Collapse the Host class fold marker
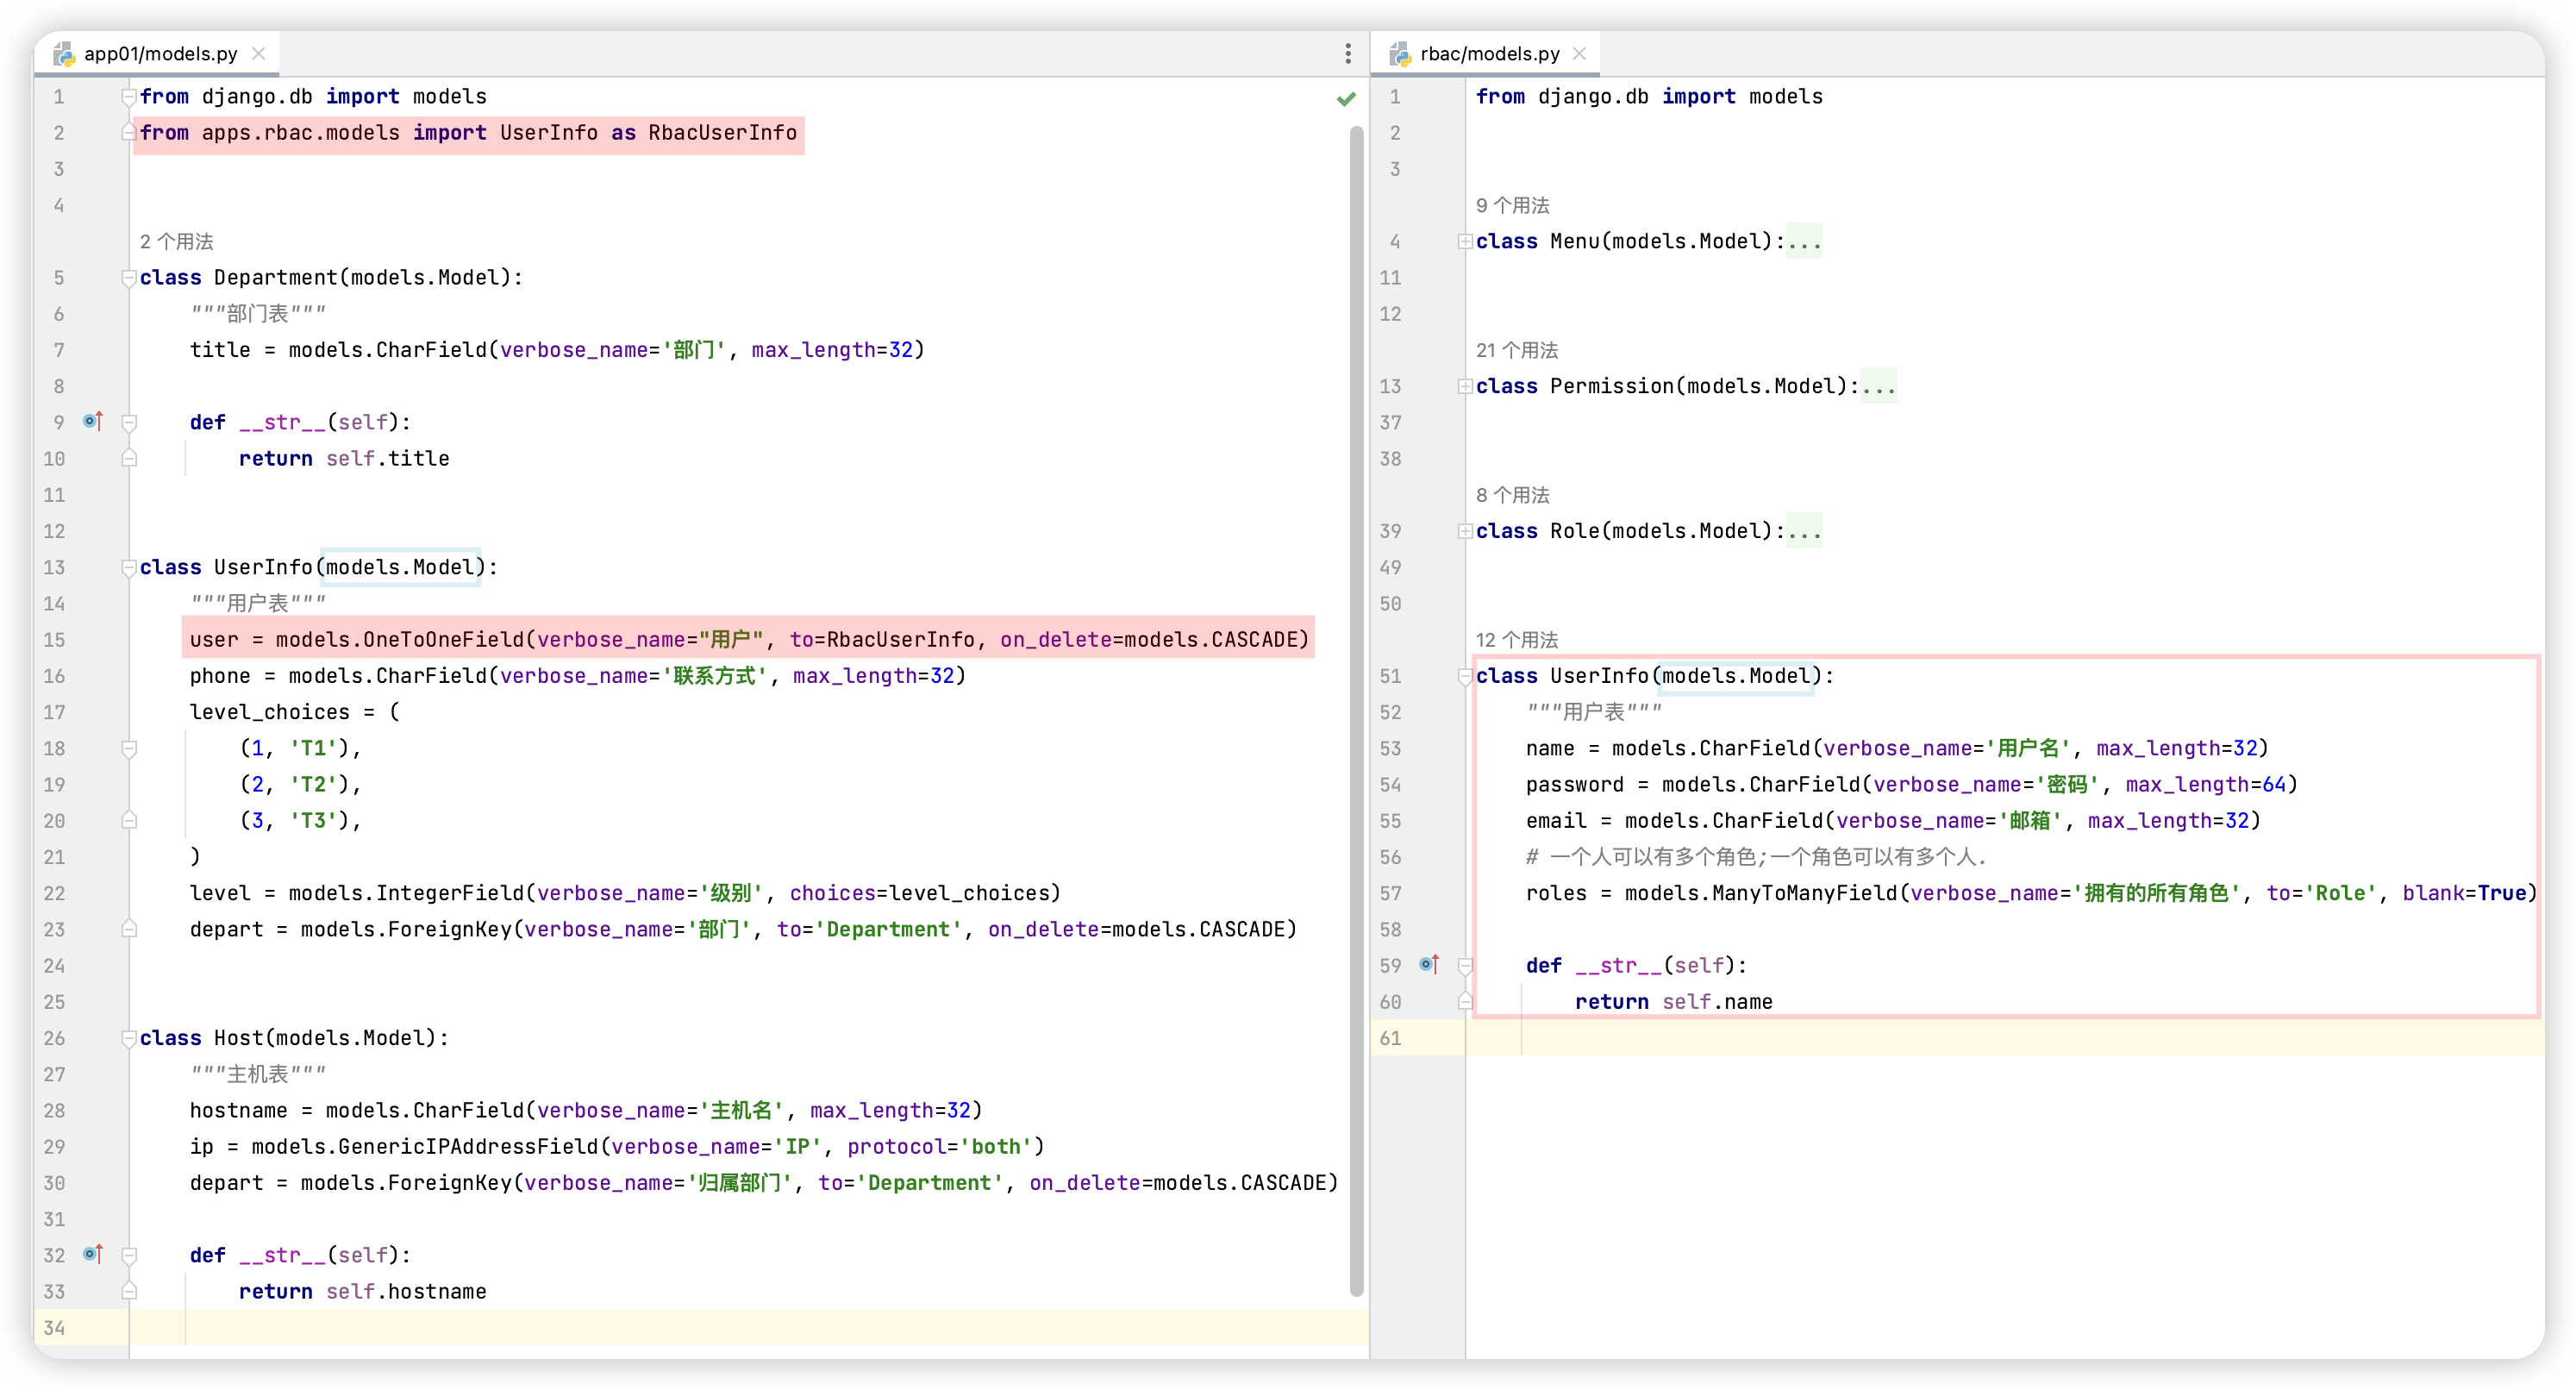The width and height of the screenshot is (2576, 1390). [x=129, y=1038]
